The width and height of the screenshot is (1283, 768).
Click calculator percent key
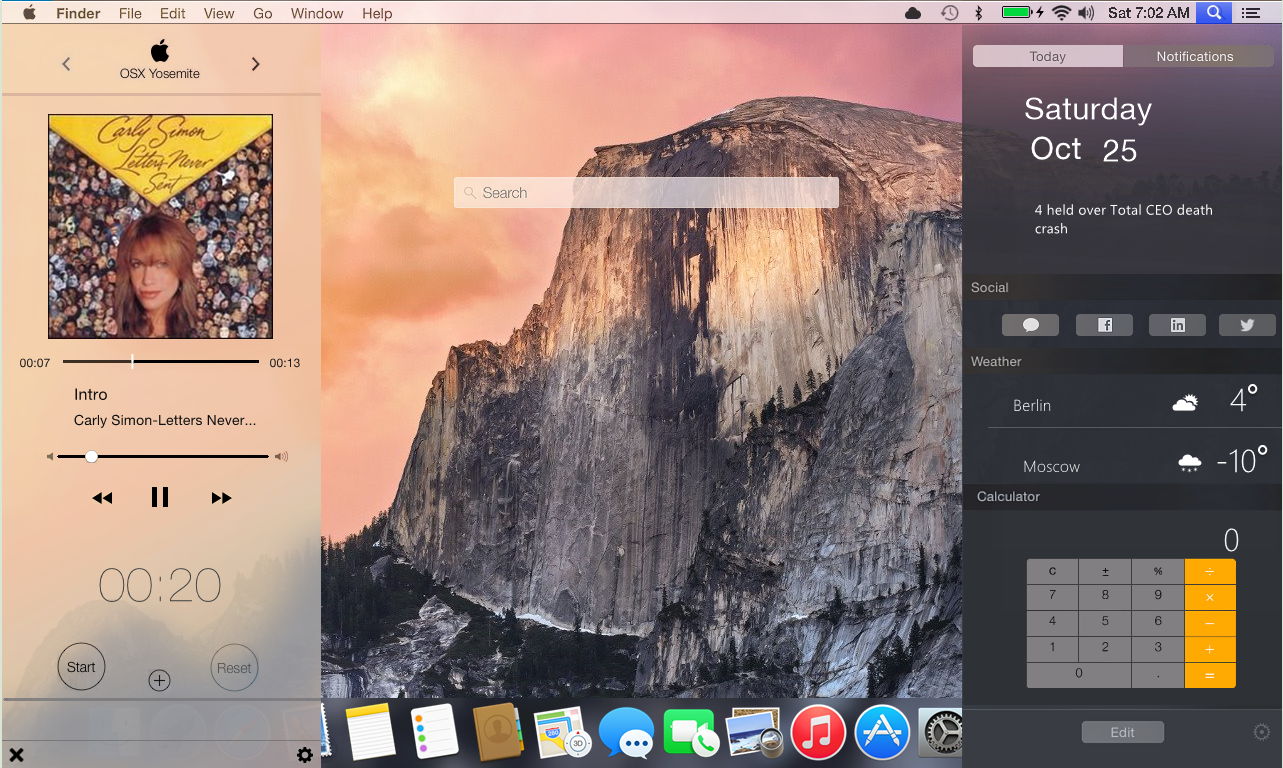pos(1158,572)
